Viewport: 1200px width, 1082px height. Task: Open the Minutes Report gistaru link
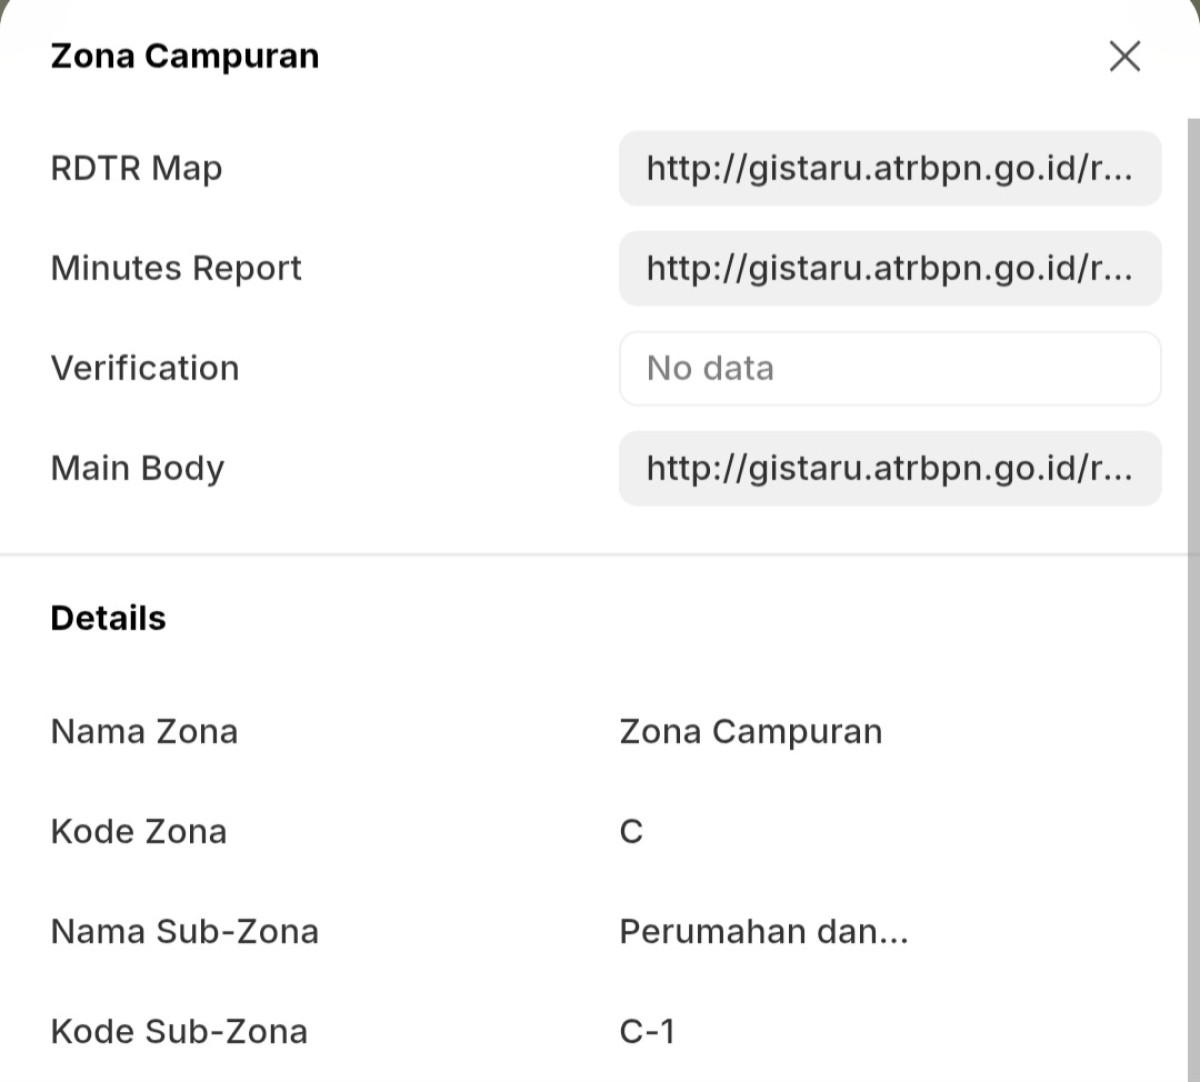click(x=890, y=268)
